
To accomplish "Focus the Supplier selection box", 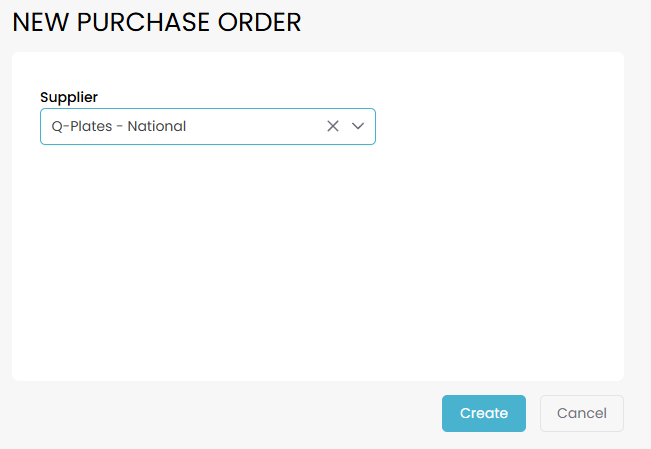I will [220, 126].
